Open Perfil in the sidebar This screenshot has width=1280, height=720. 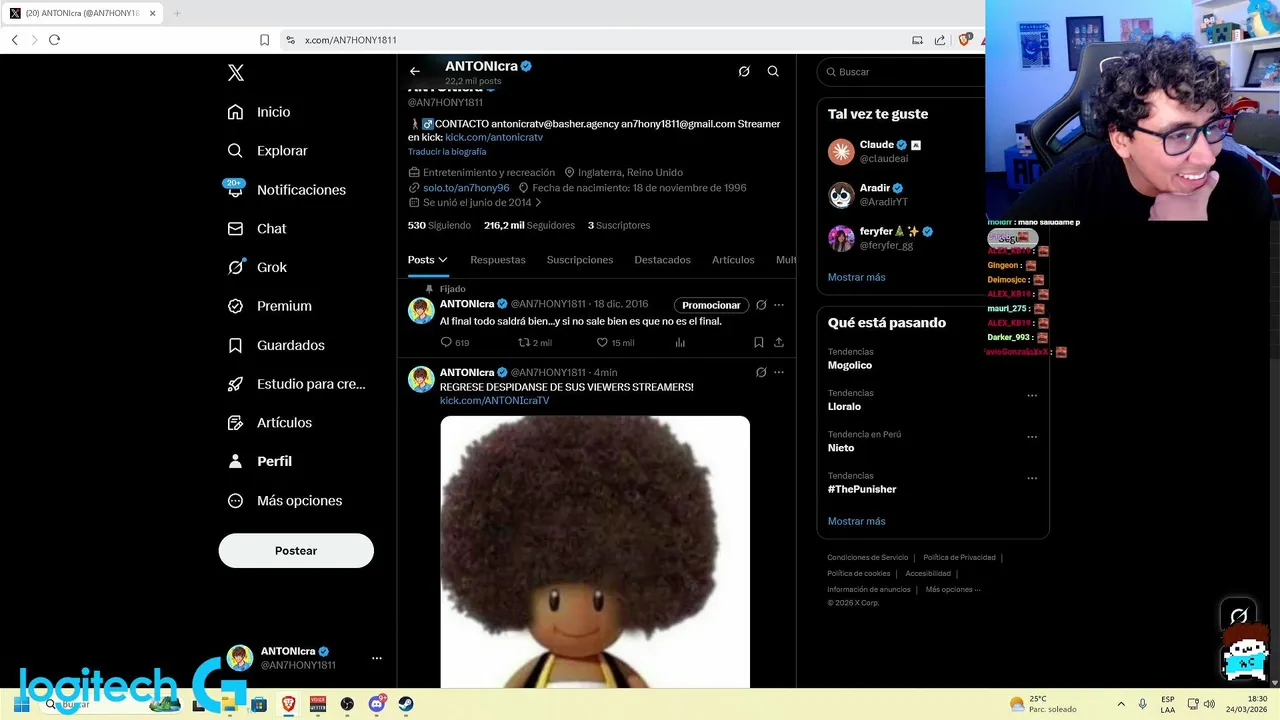[259, 462]
